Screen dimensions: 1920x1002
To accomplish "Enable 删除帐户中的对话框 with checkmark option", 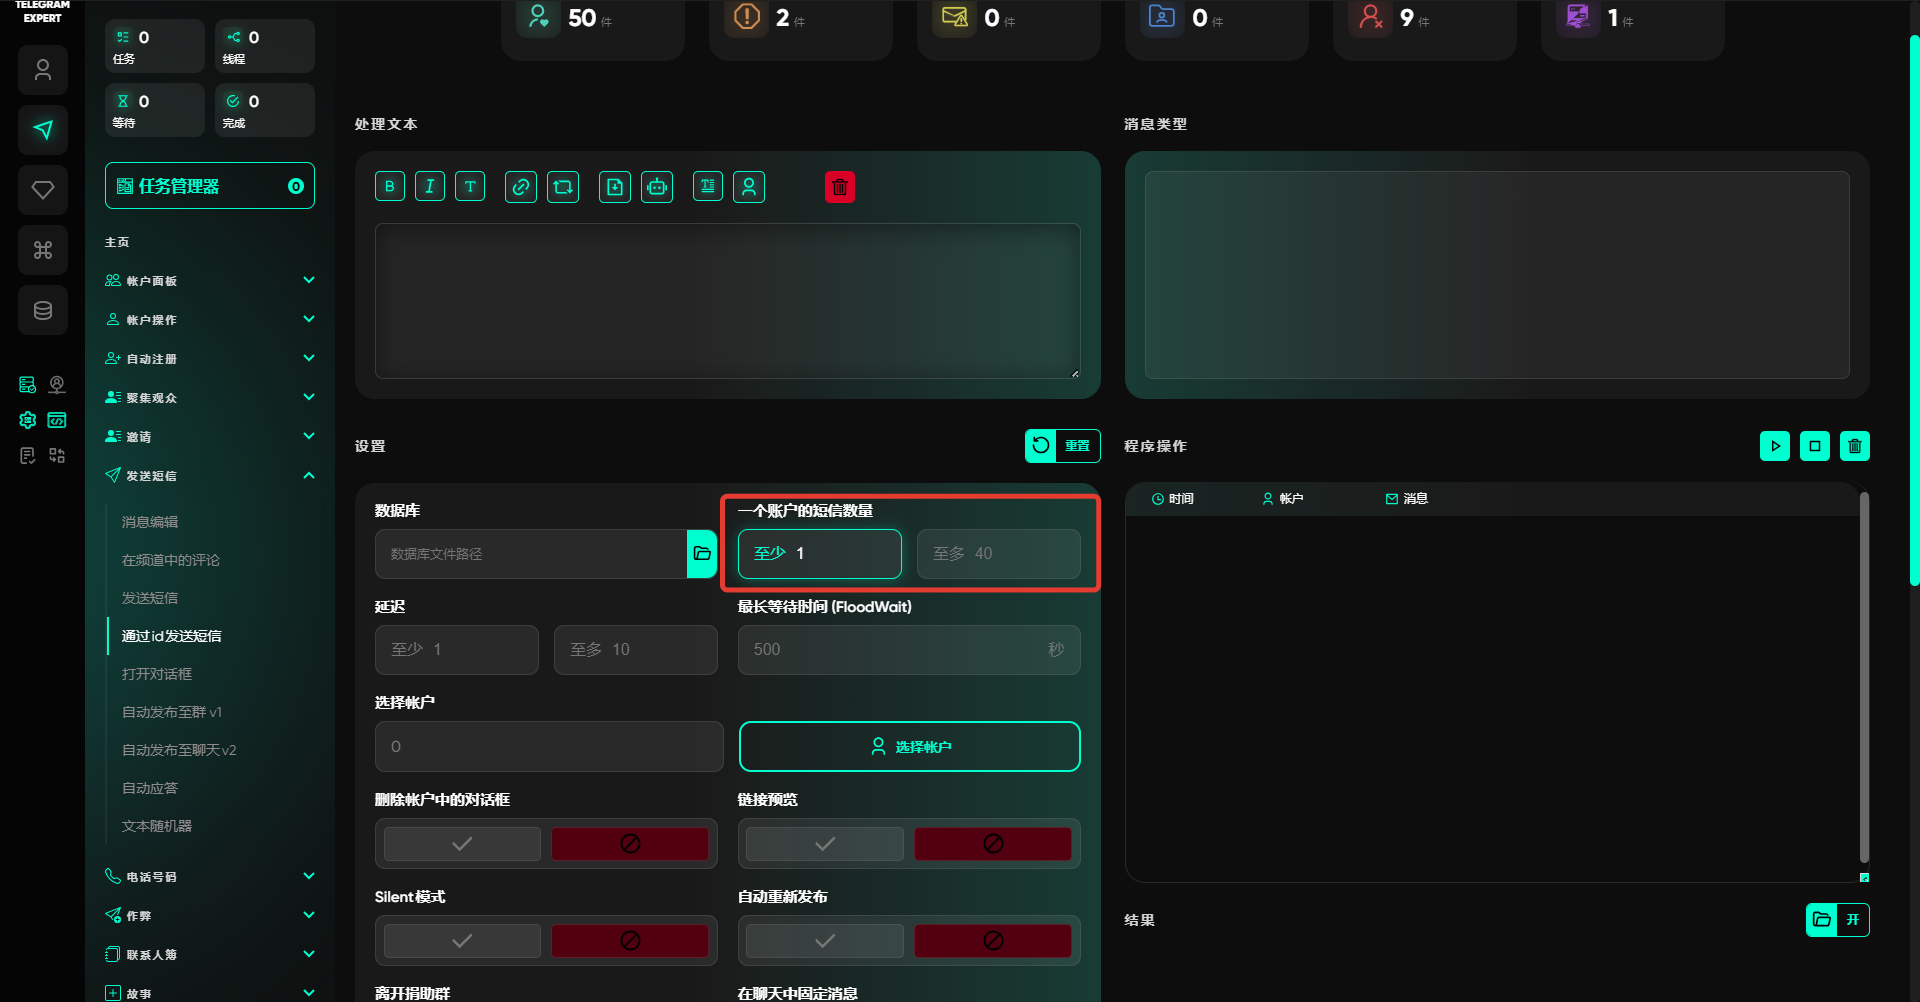I will click(462, 844).
